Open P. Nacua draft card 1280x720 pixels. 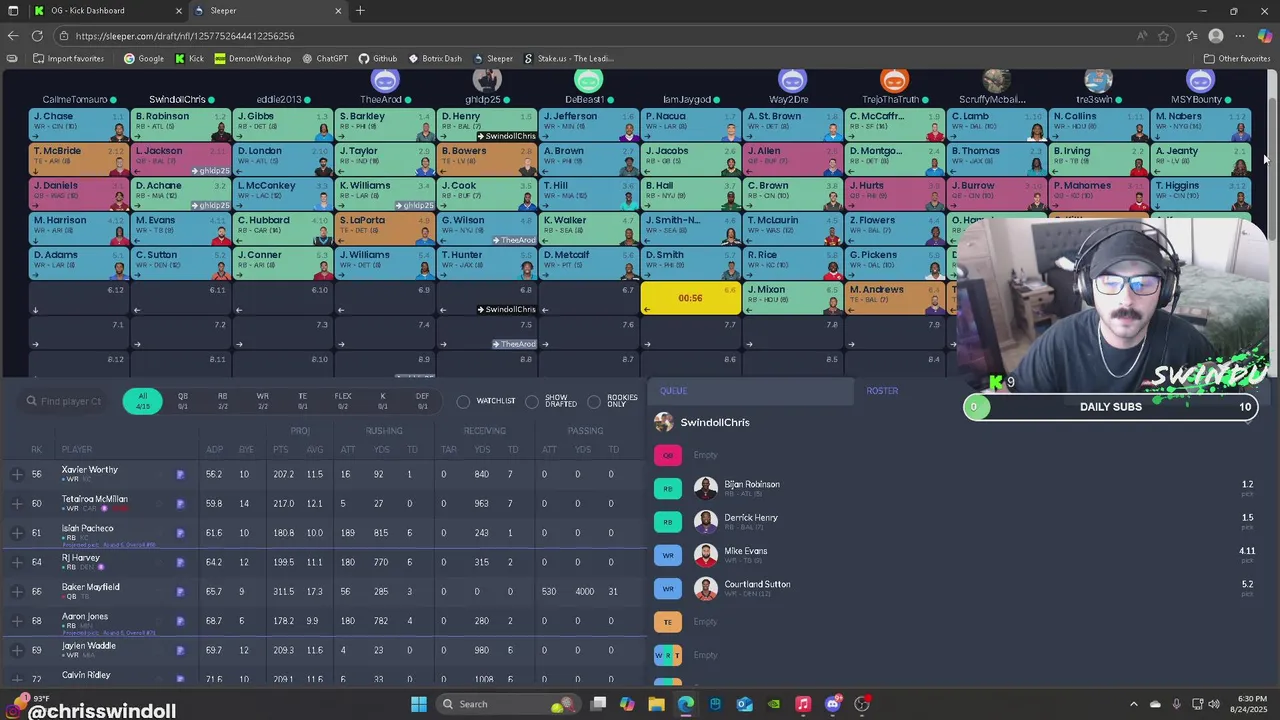point(690,124)
